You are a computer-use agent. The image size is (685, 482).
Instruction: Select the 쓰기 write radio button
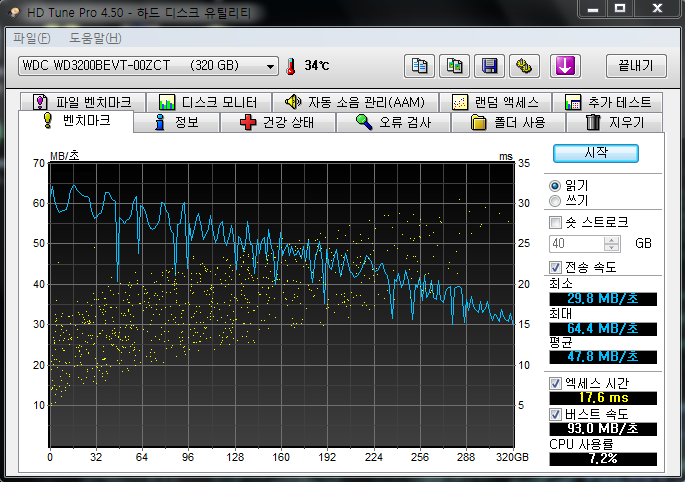[555, 201]
